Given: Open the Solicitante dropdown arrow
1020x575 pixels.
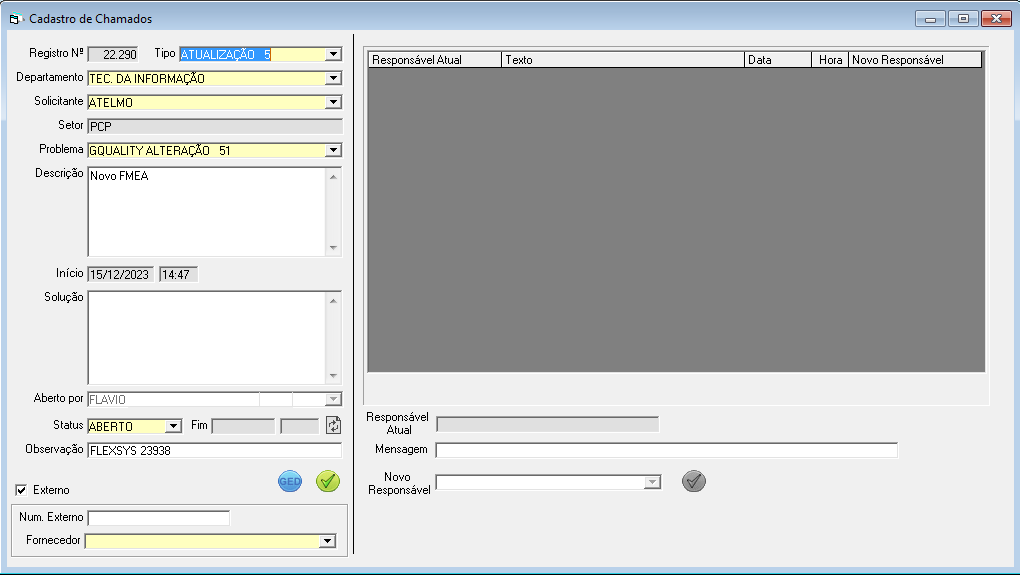Looking at the screenshot, I should click(333, 102).
